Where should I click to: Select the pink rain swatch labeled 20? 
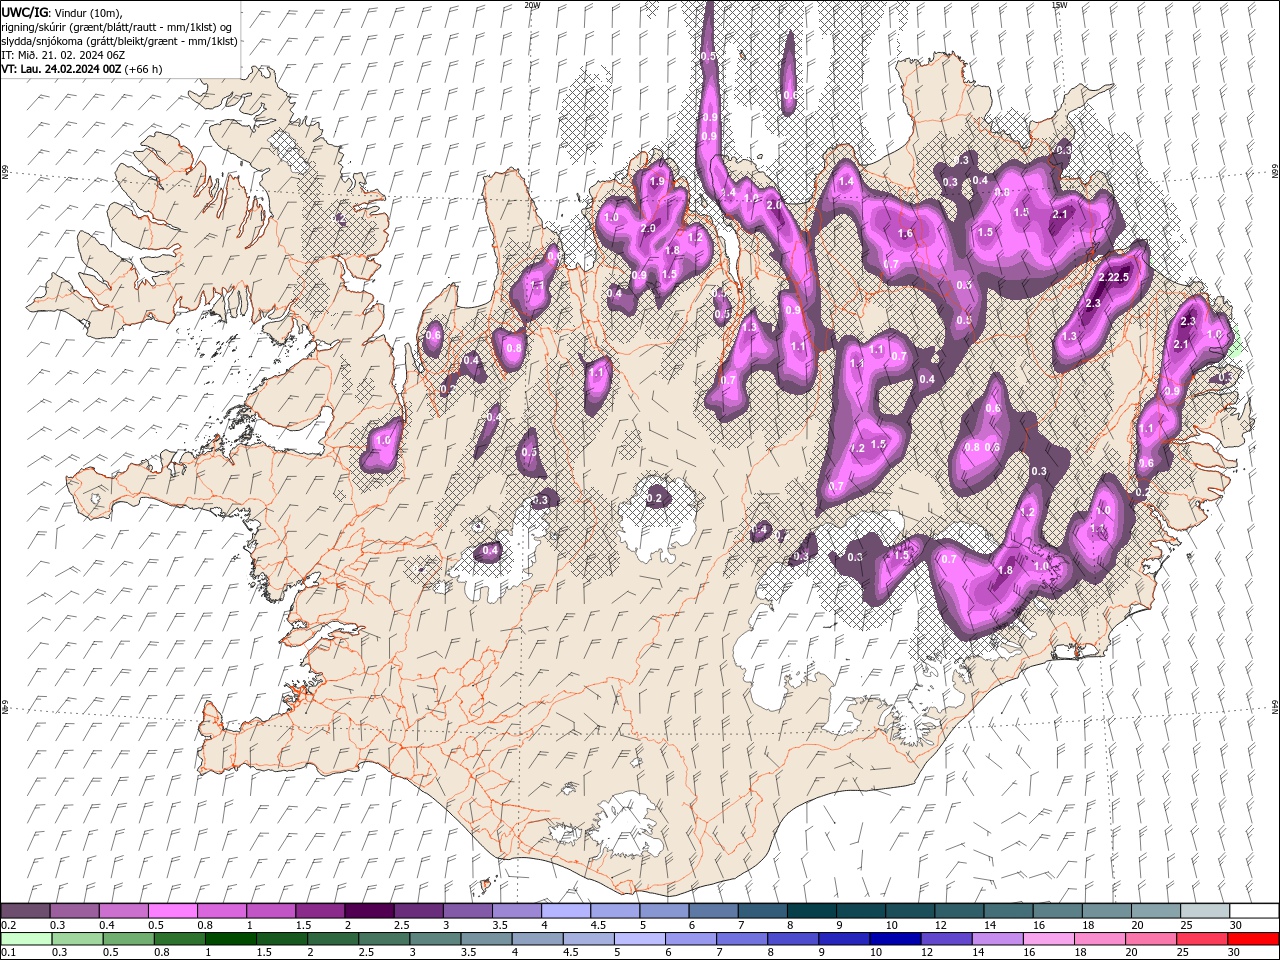coord(1149,939)
